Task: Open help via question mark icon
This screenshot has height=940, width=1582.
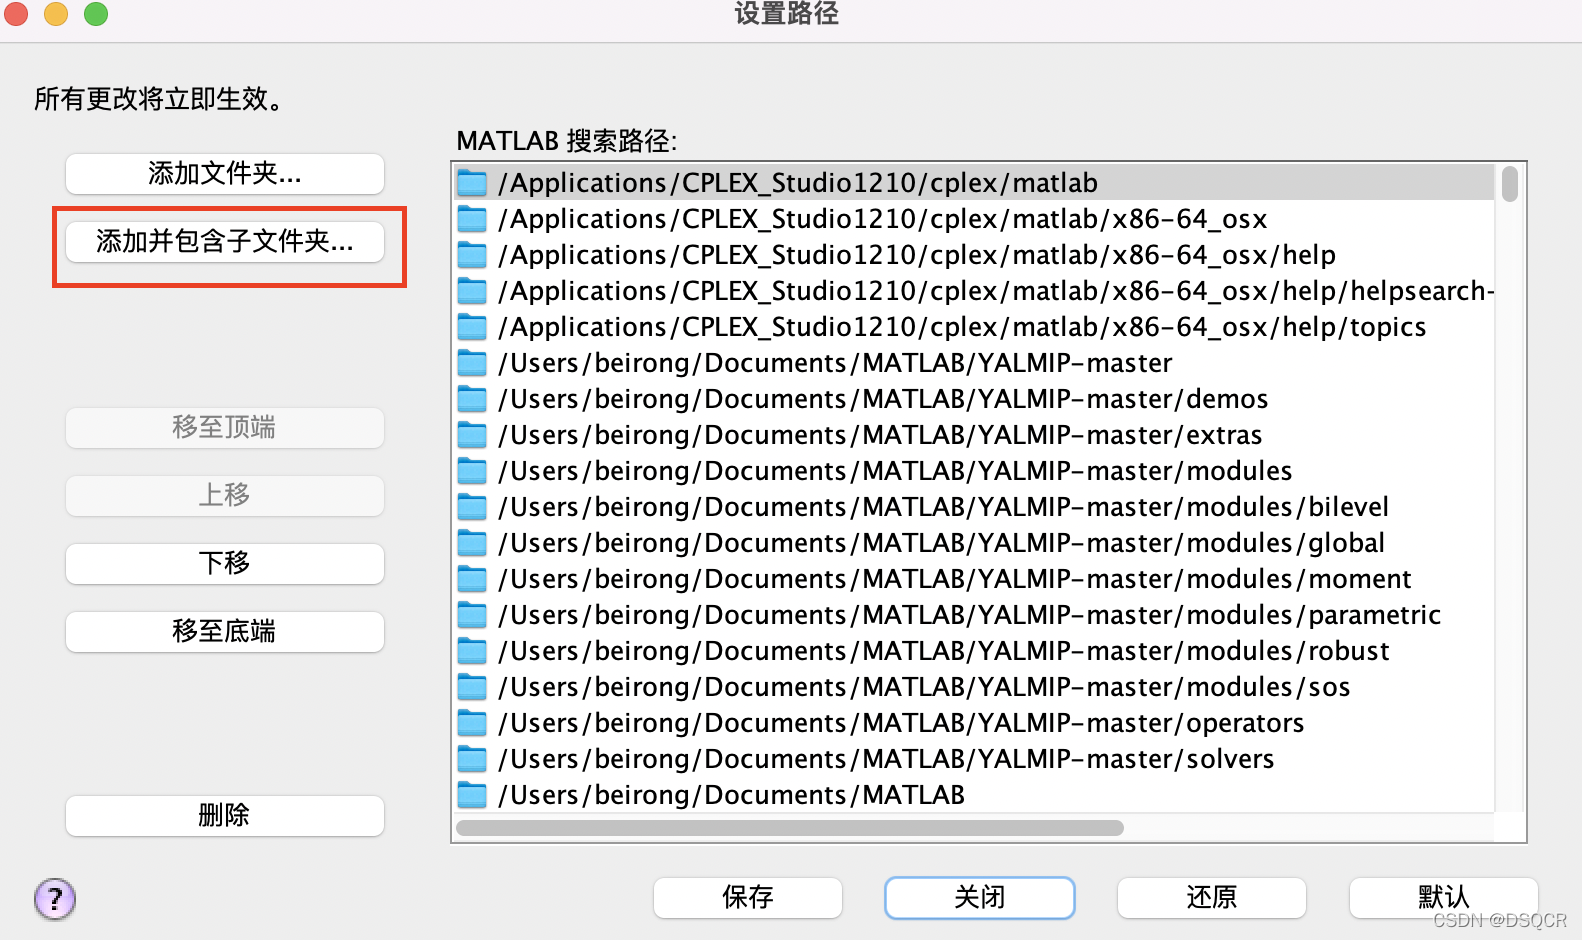Action: click(x=55, y=899)
